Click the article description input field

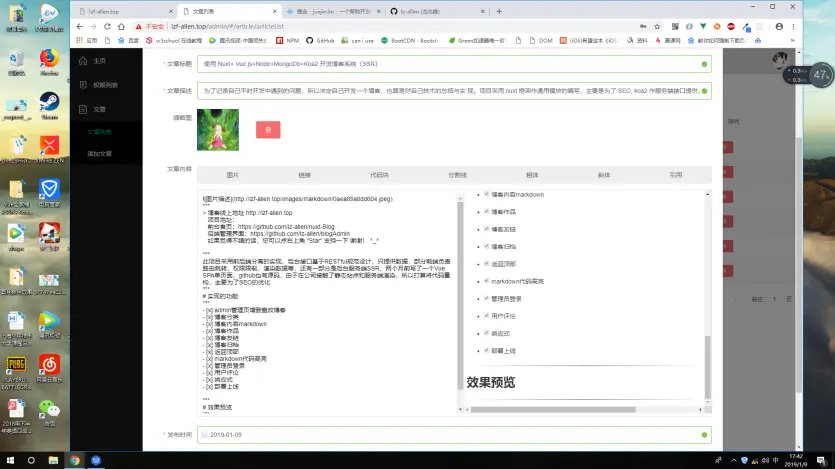point(454,90)
